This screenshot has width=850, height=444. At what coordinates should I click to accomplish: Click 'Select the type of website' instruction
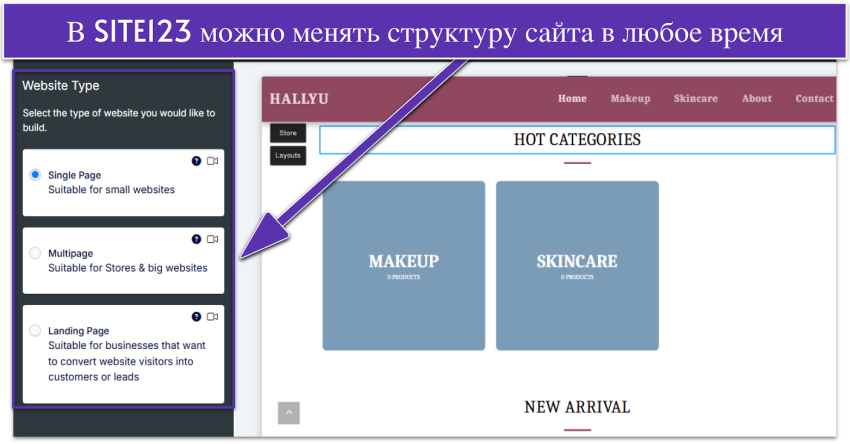[x=119, y=120]
